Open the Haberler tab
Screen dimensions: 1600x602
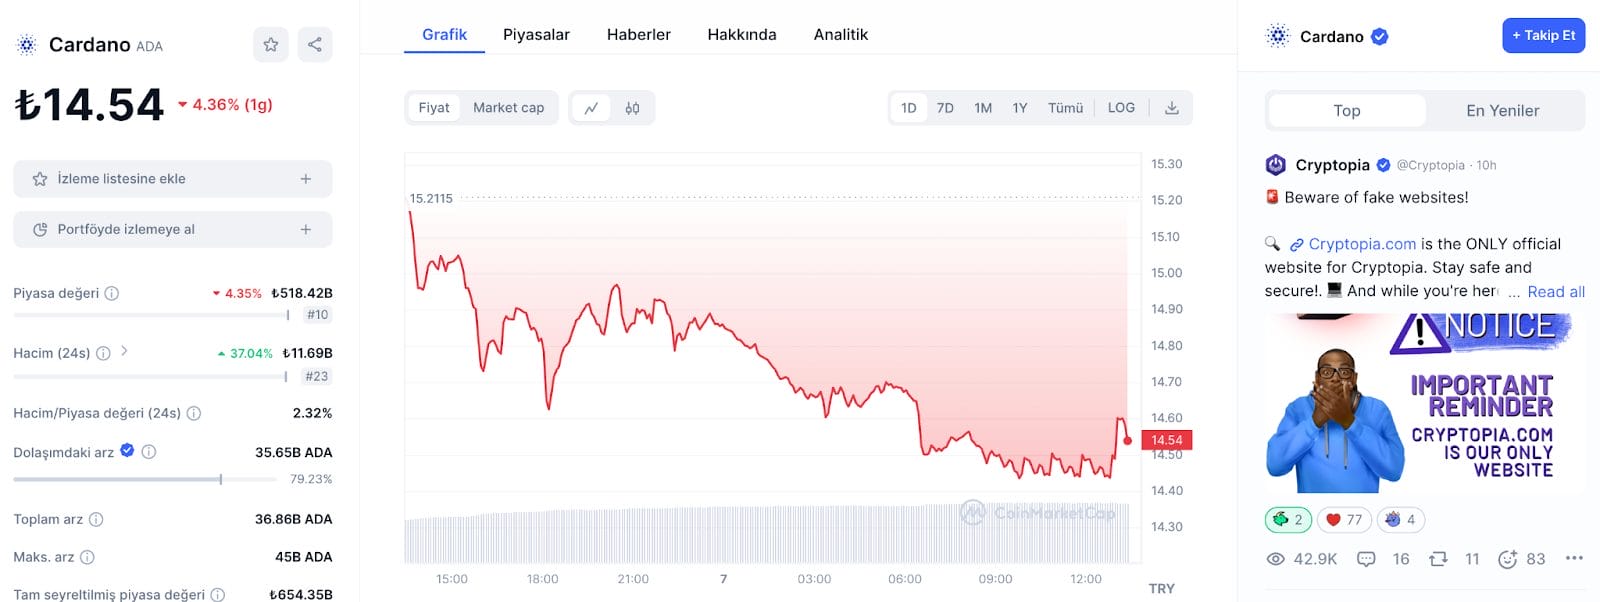(x=638, y=33)
